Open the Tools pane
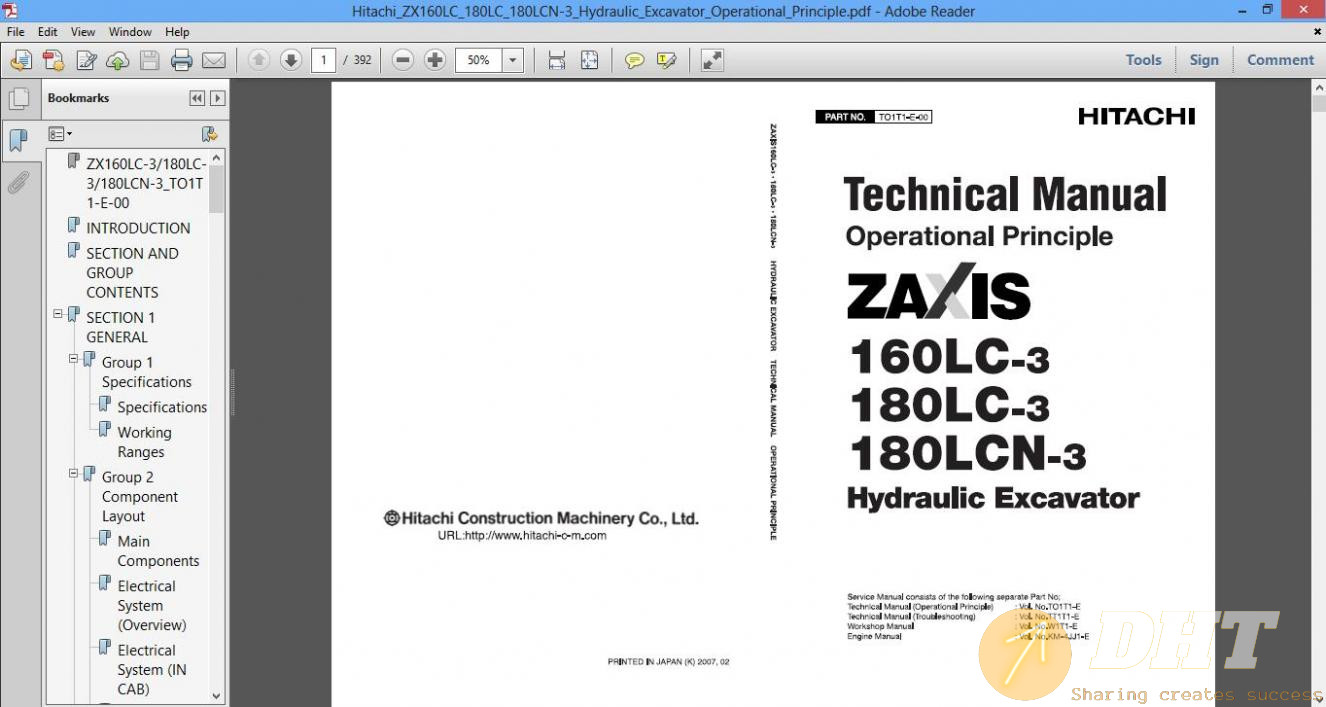 click(1143, 60)
